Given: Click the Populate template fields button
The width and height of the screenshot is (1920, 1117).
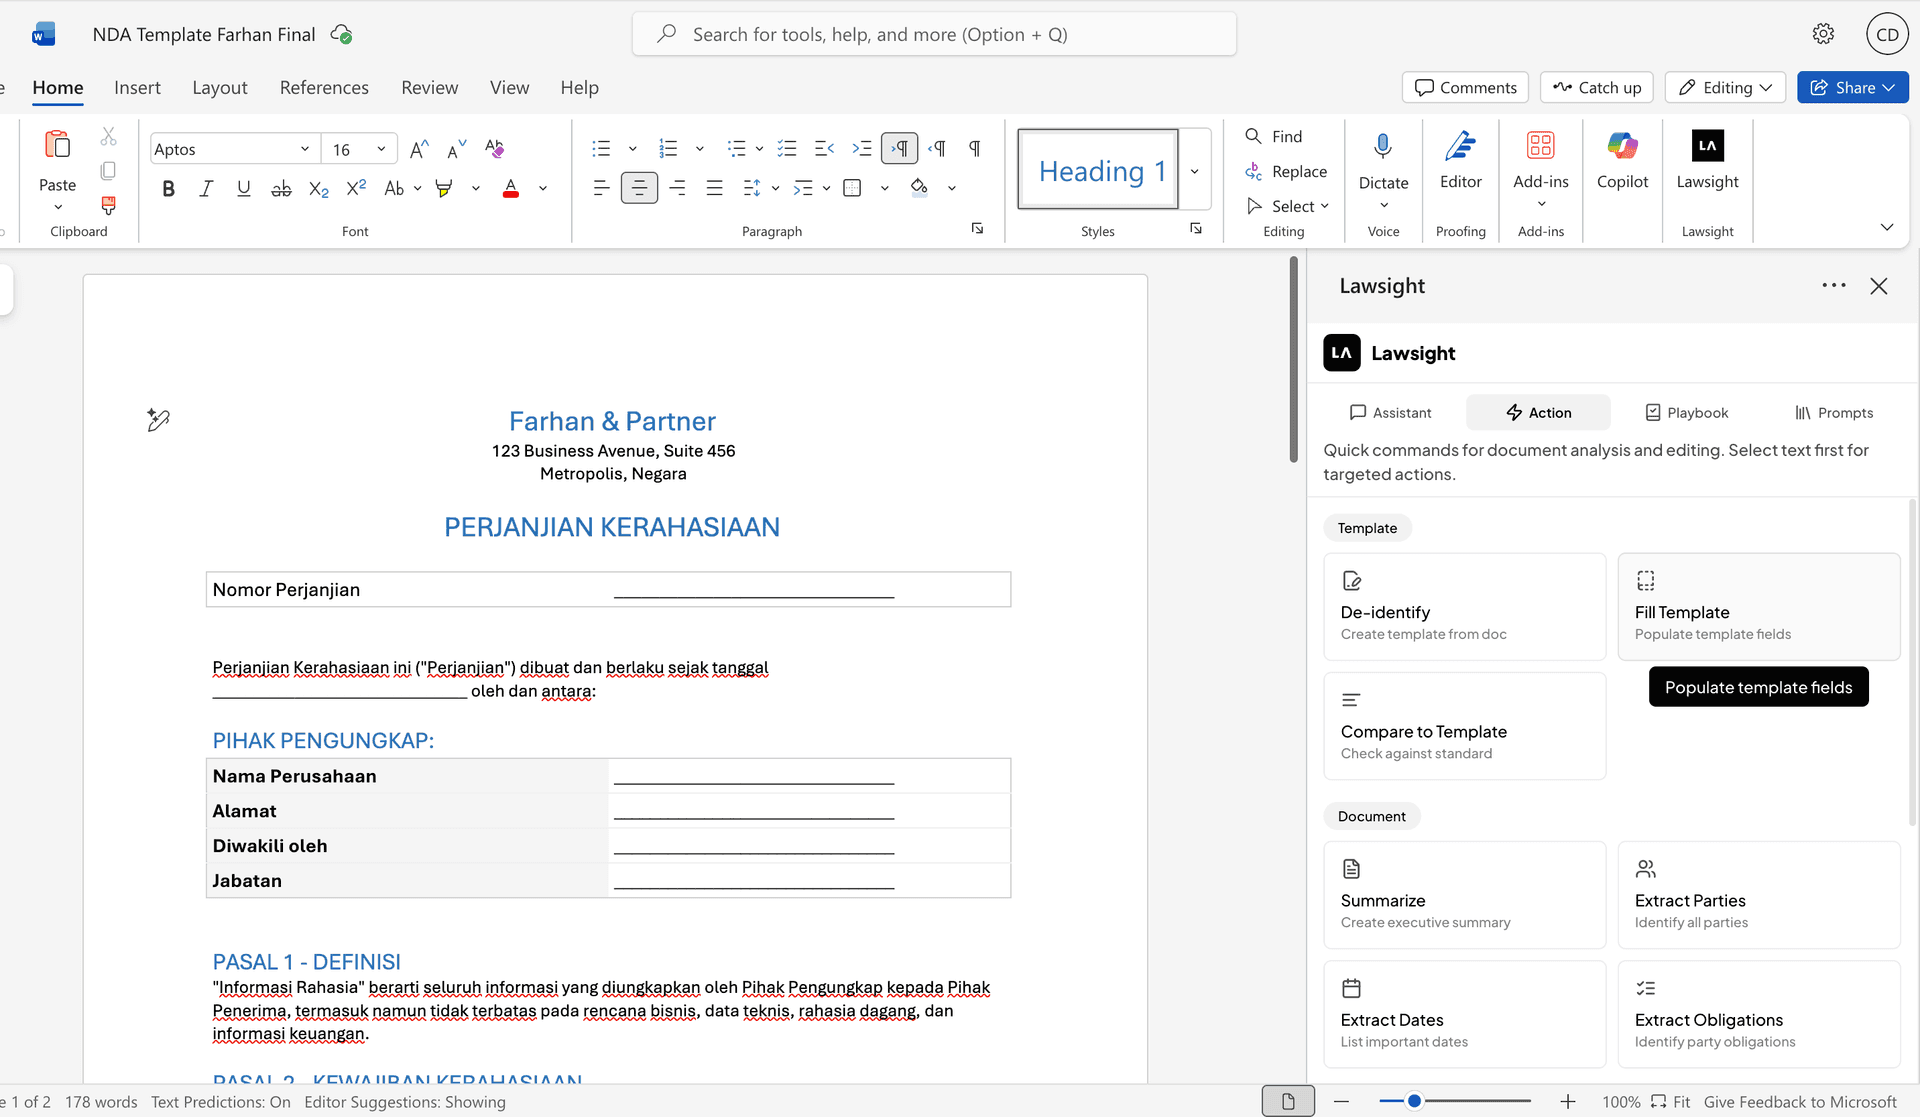Looking at the screenshot, I should (1758, 687).
